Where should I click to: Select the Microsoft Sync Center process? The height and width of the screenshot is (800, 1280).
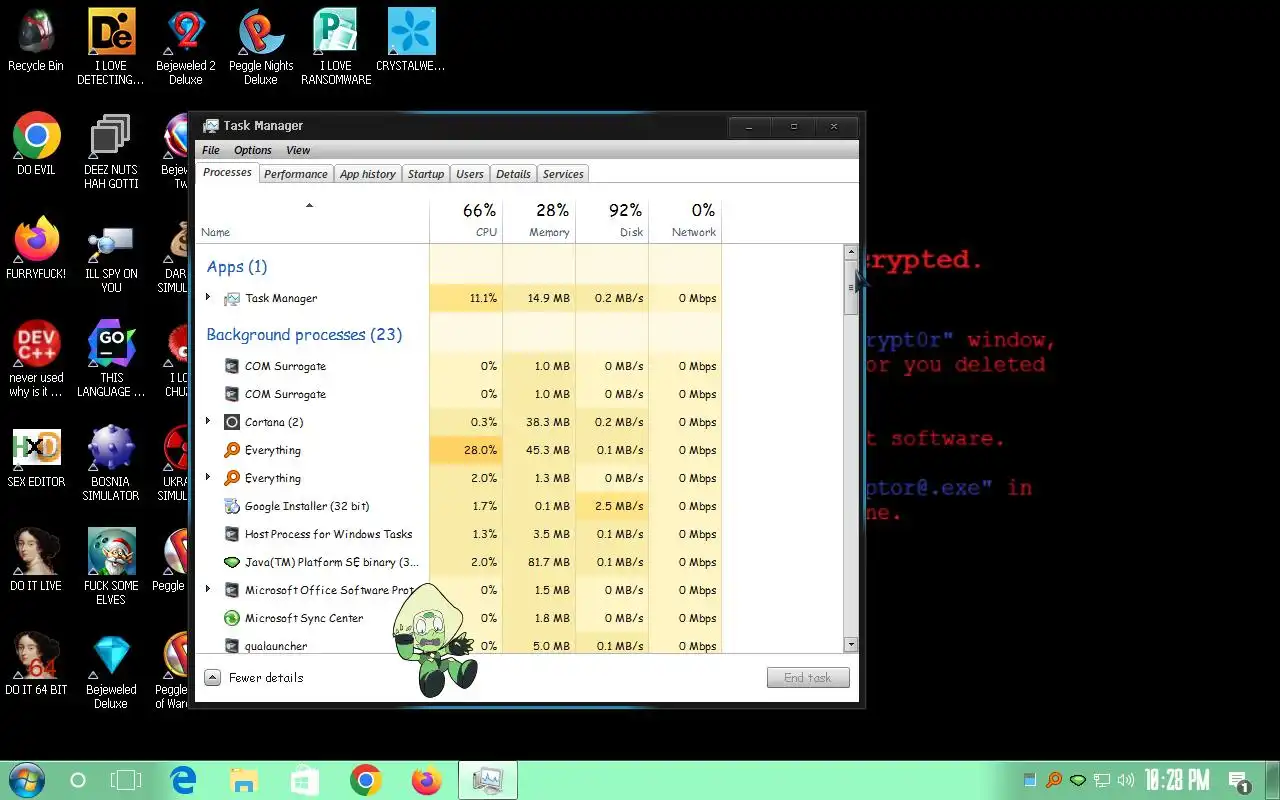click(458, 618)
